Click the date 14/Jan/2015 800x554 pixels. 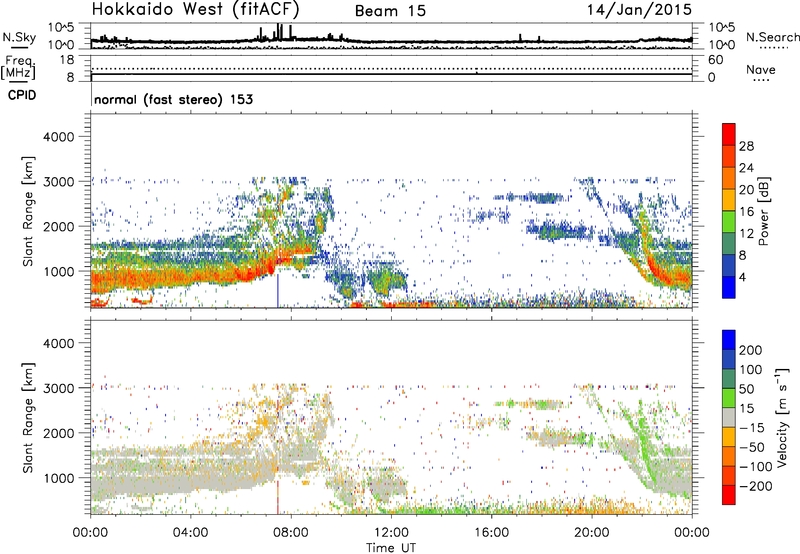click(x=639, y=10)
